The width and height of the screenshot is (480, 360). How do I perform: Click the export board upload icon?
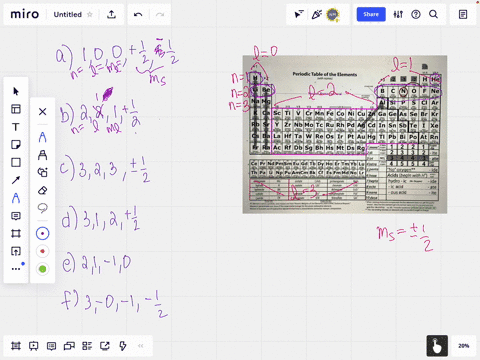click(111, 14)
